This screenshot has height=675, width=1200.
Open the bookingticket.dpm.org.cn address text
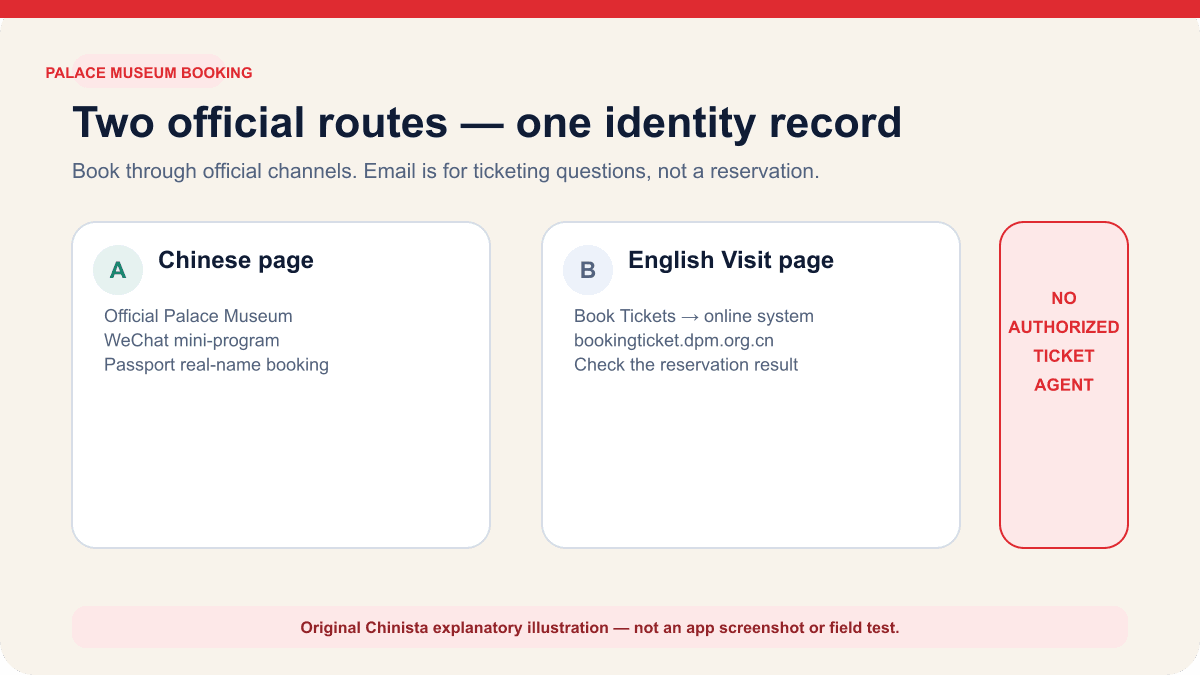tap(674, 340)
